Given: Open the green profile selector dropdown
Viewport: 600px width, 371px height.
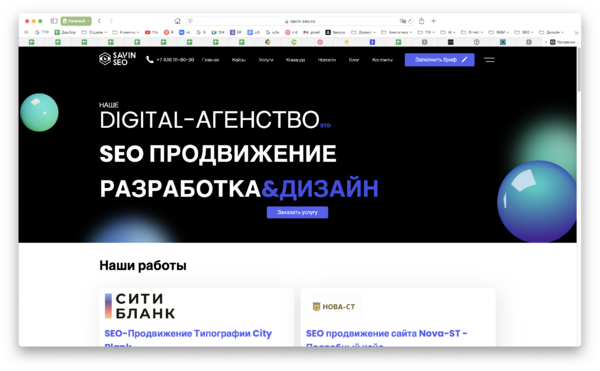Looking at the screenshot, I should coord(76,21).
